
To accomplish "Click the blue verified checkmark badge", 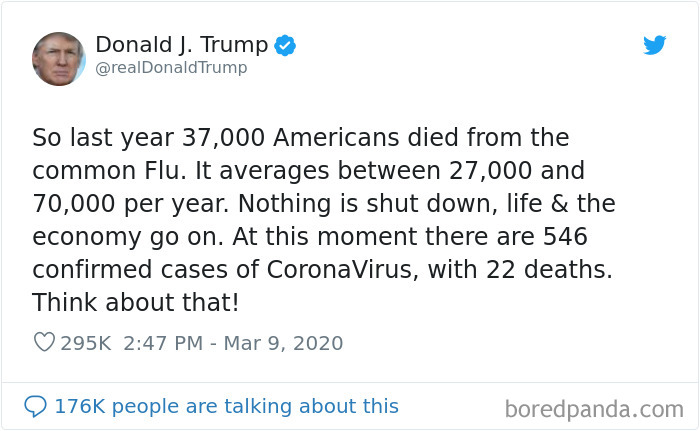I will pos(285,45).
